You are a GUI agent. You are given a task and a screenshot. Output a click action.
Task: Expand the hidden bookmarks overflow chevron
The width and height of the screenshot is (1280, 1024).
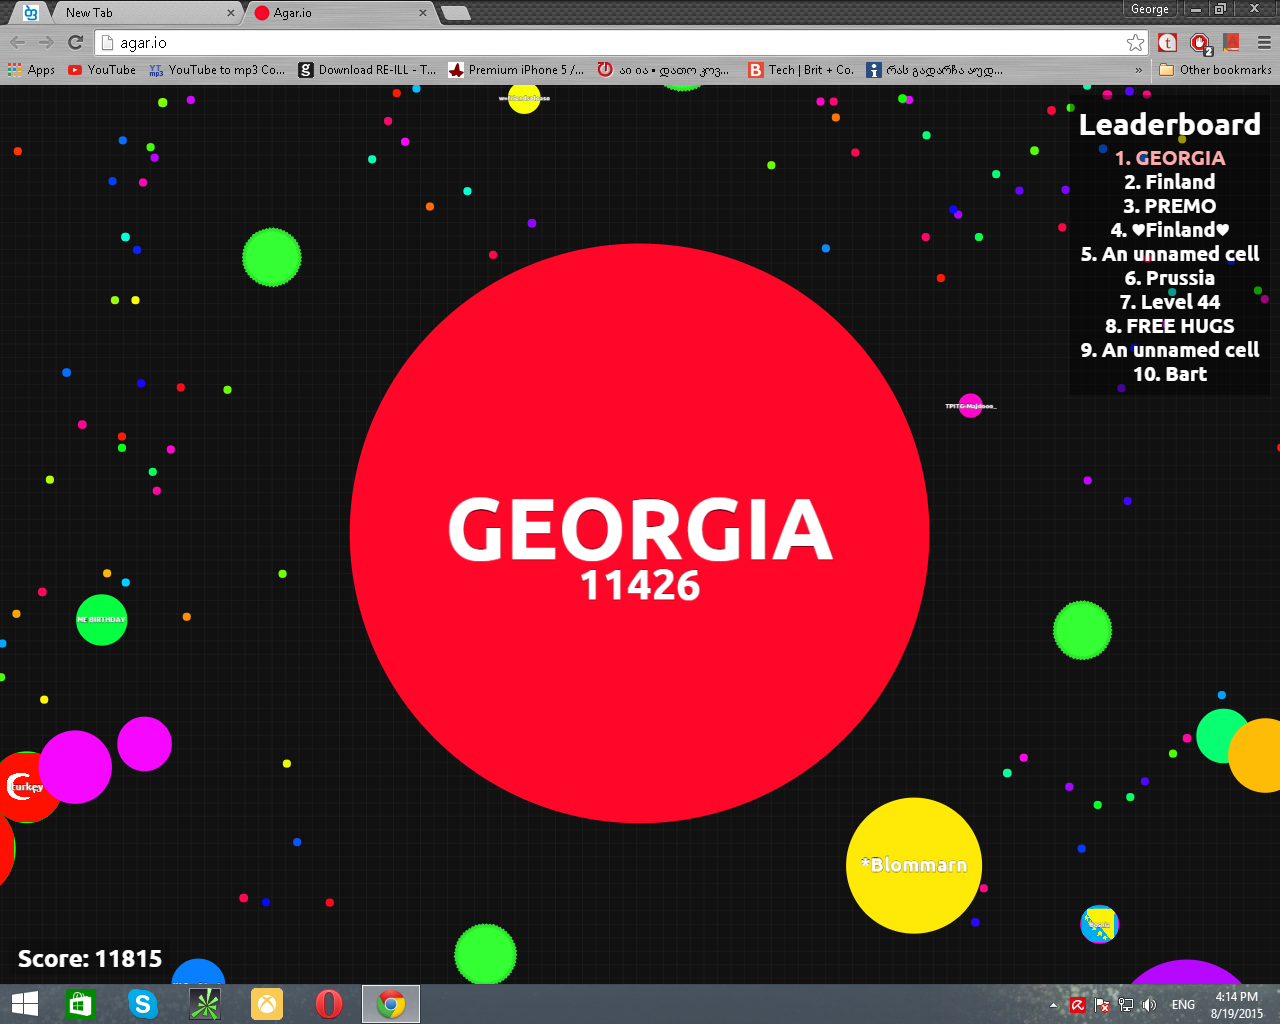(x=1138, y=70)
